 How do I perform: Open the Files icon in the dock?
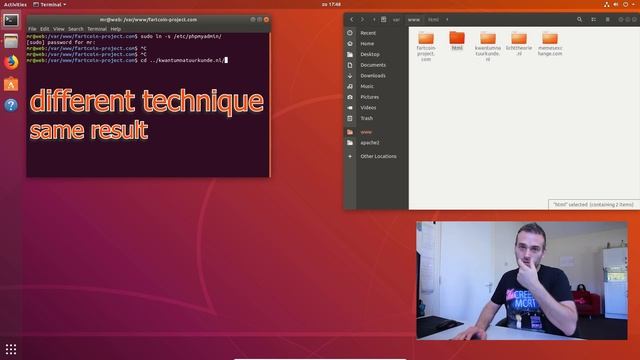coord(11,41)
